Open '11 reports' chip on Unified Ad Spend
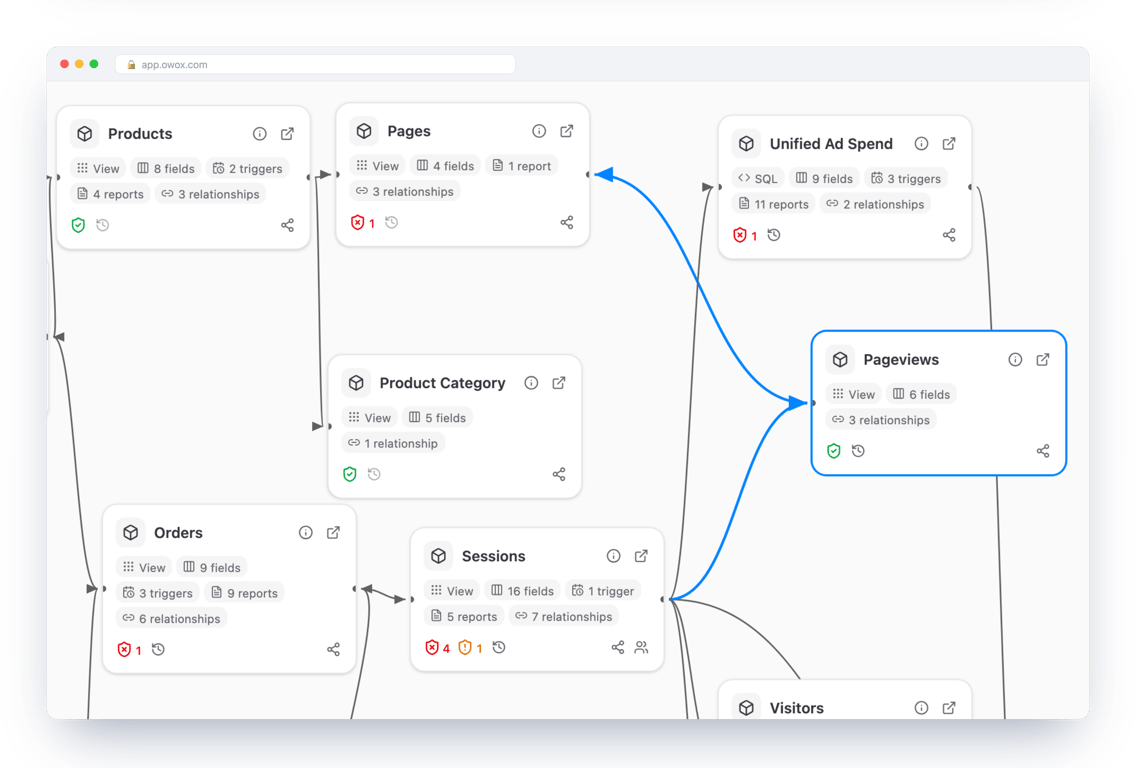Screen dimensions: 1136x768 (x=774, y=204)
